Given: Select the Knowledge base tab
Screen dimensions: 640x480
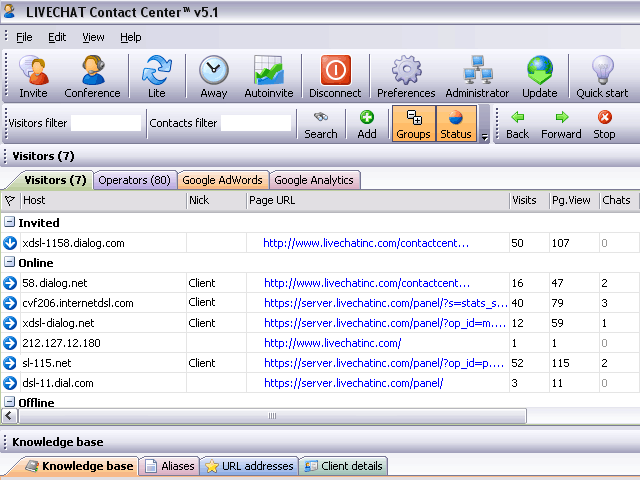Looking at the screenshot, I should (x=78, y=466).
